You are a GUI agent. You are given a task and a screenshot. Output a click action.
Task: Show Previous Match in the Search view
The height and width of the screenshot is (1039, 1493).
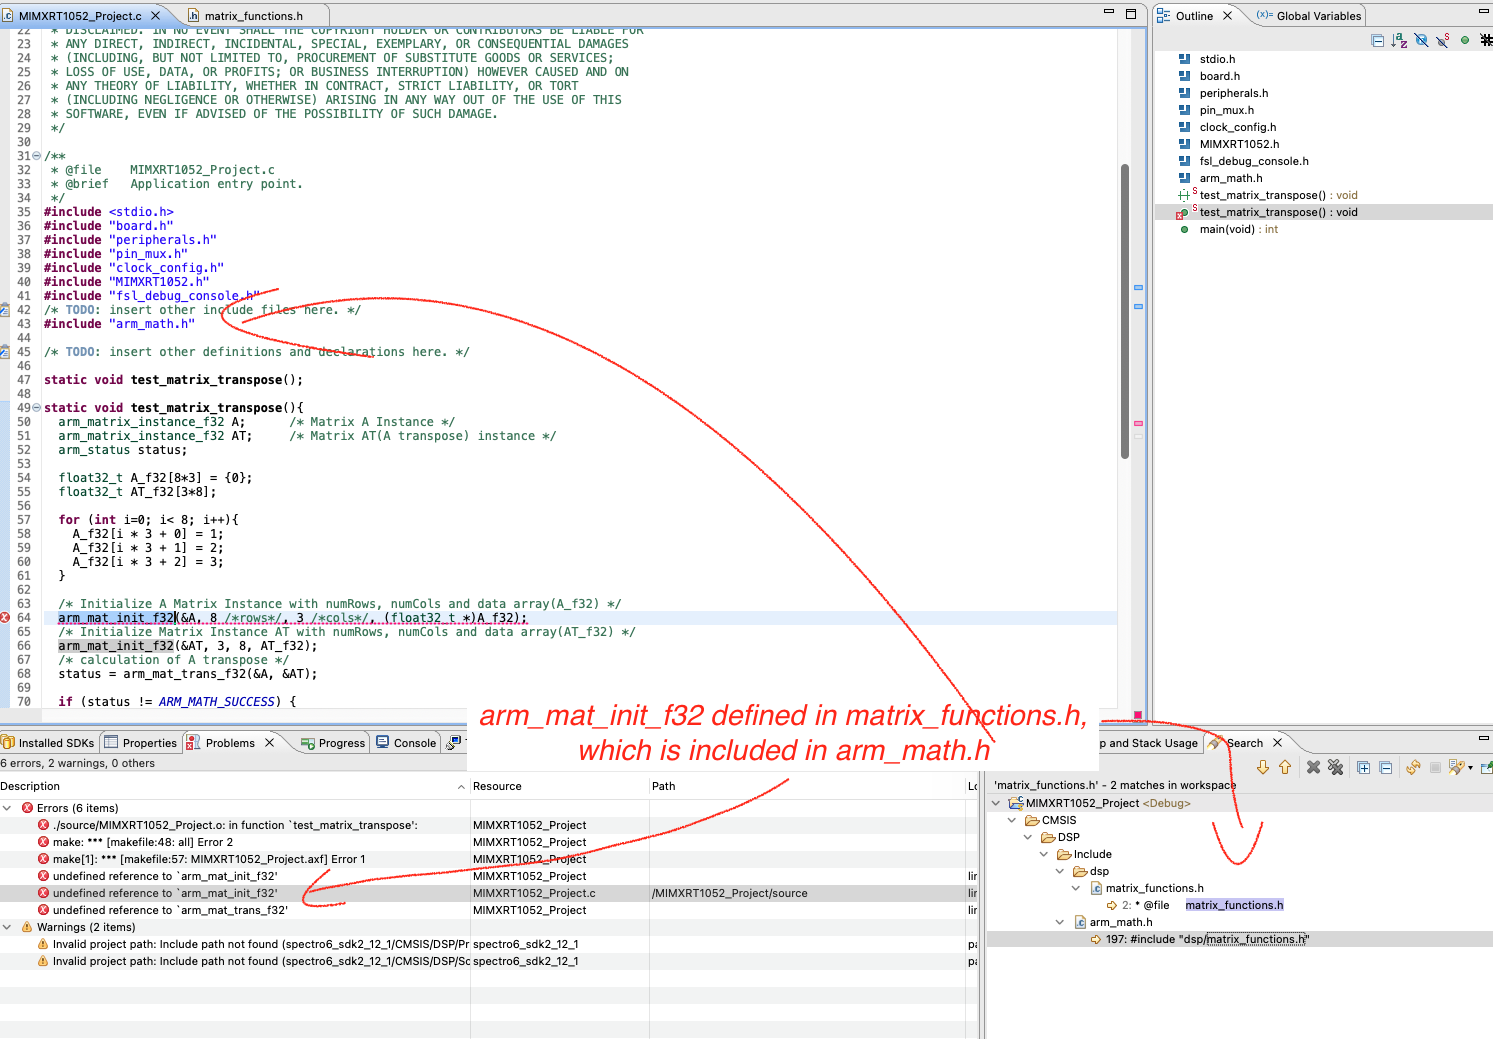(x=1284, y=767)
